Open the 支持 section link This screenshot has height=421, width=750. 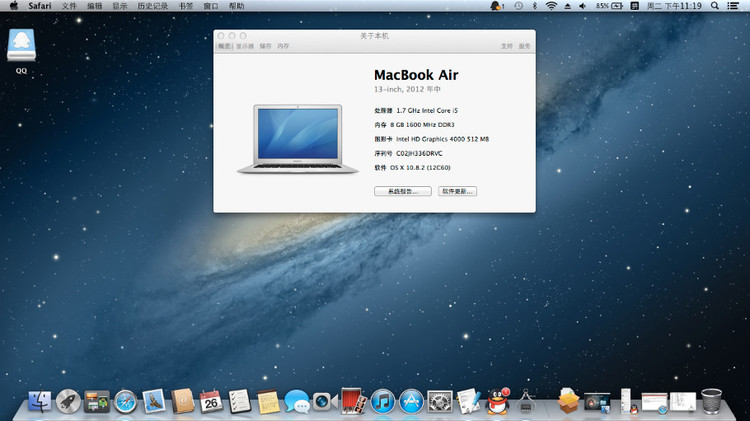(x=507, y=46)
